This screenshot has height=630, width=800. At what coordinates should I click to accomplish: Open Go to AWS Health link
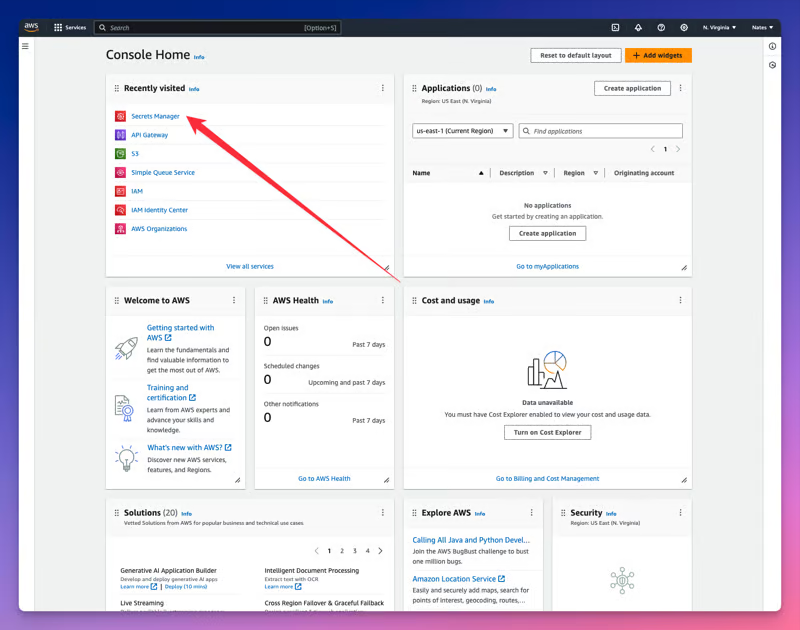point(324,478)
